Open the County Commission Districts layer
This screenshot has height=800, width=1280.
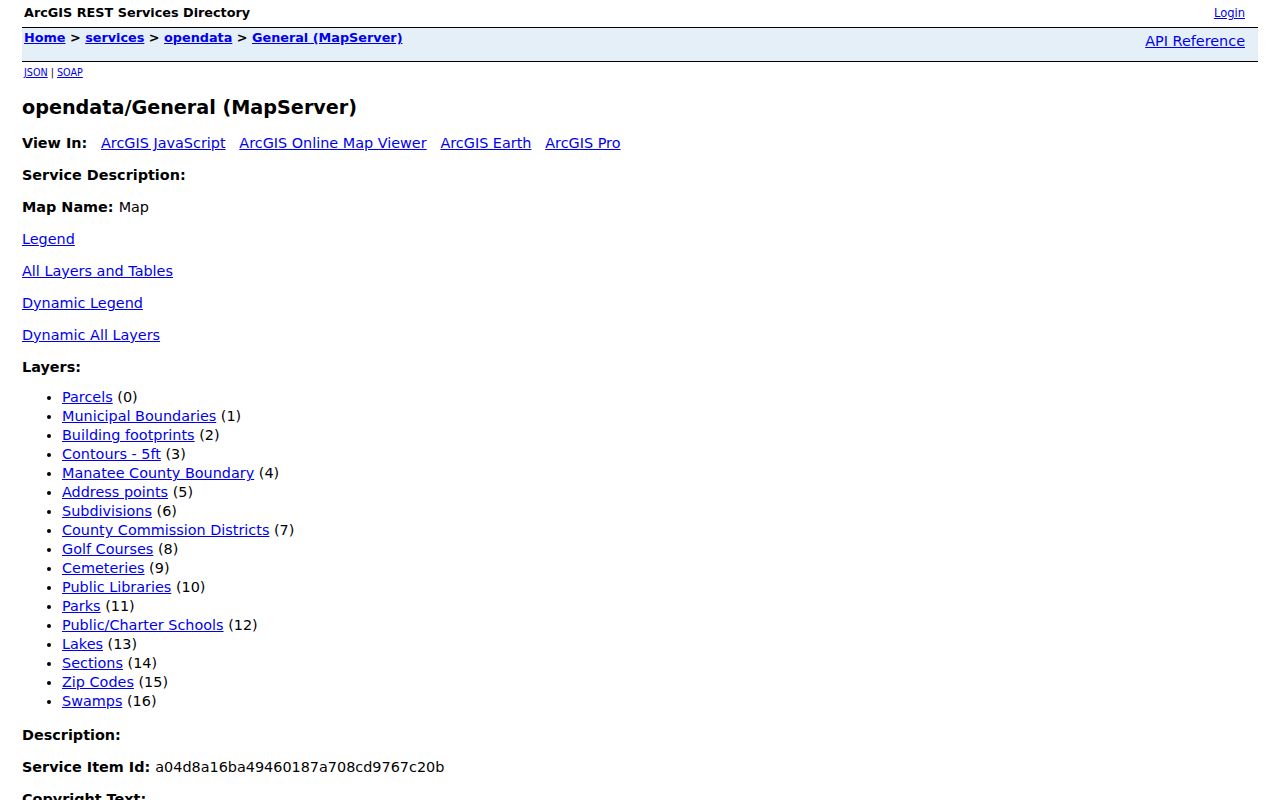click(x=165, y=530)
